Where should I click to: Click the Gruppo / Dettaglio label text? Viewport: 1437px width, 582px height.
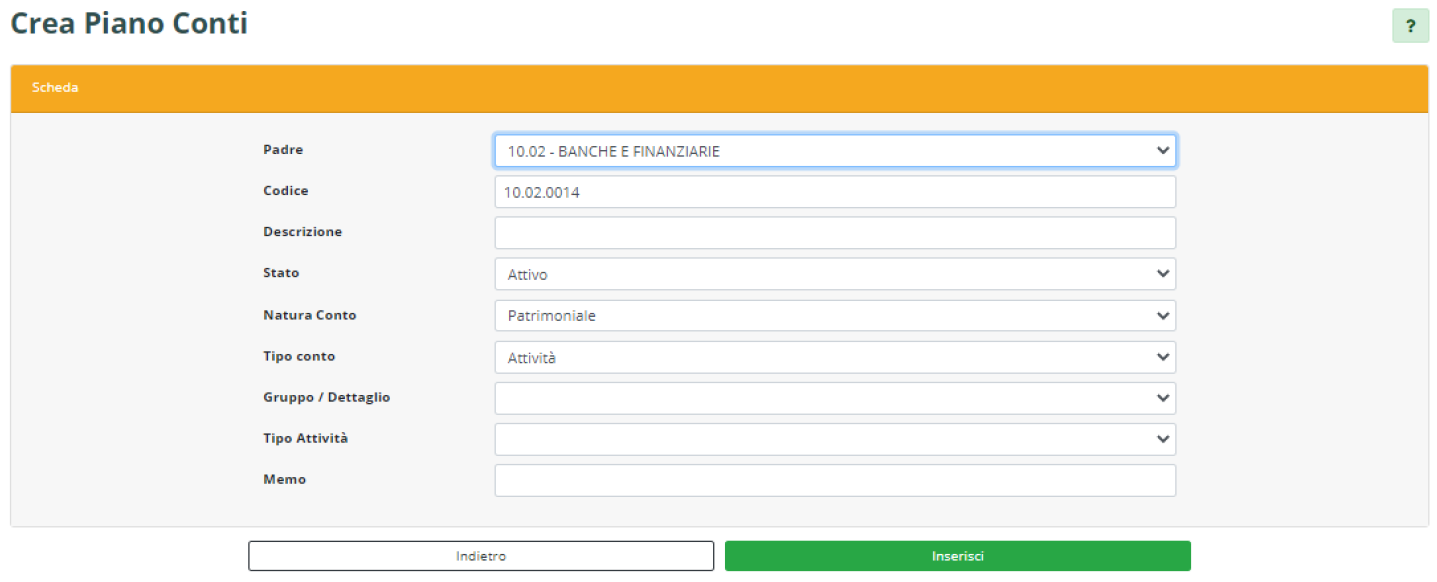[326, 397]
